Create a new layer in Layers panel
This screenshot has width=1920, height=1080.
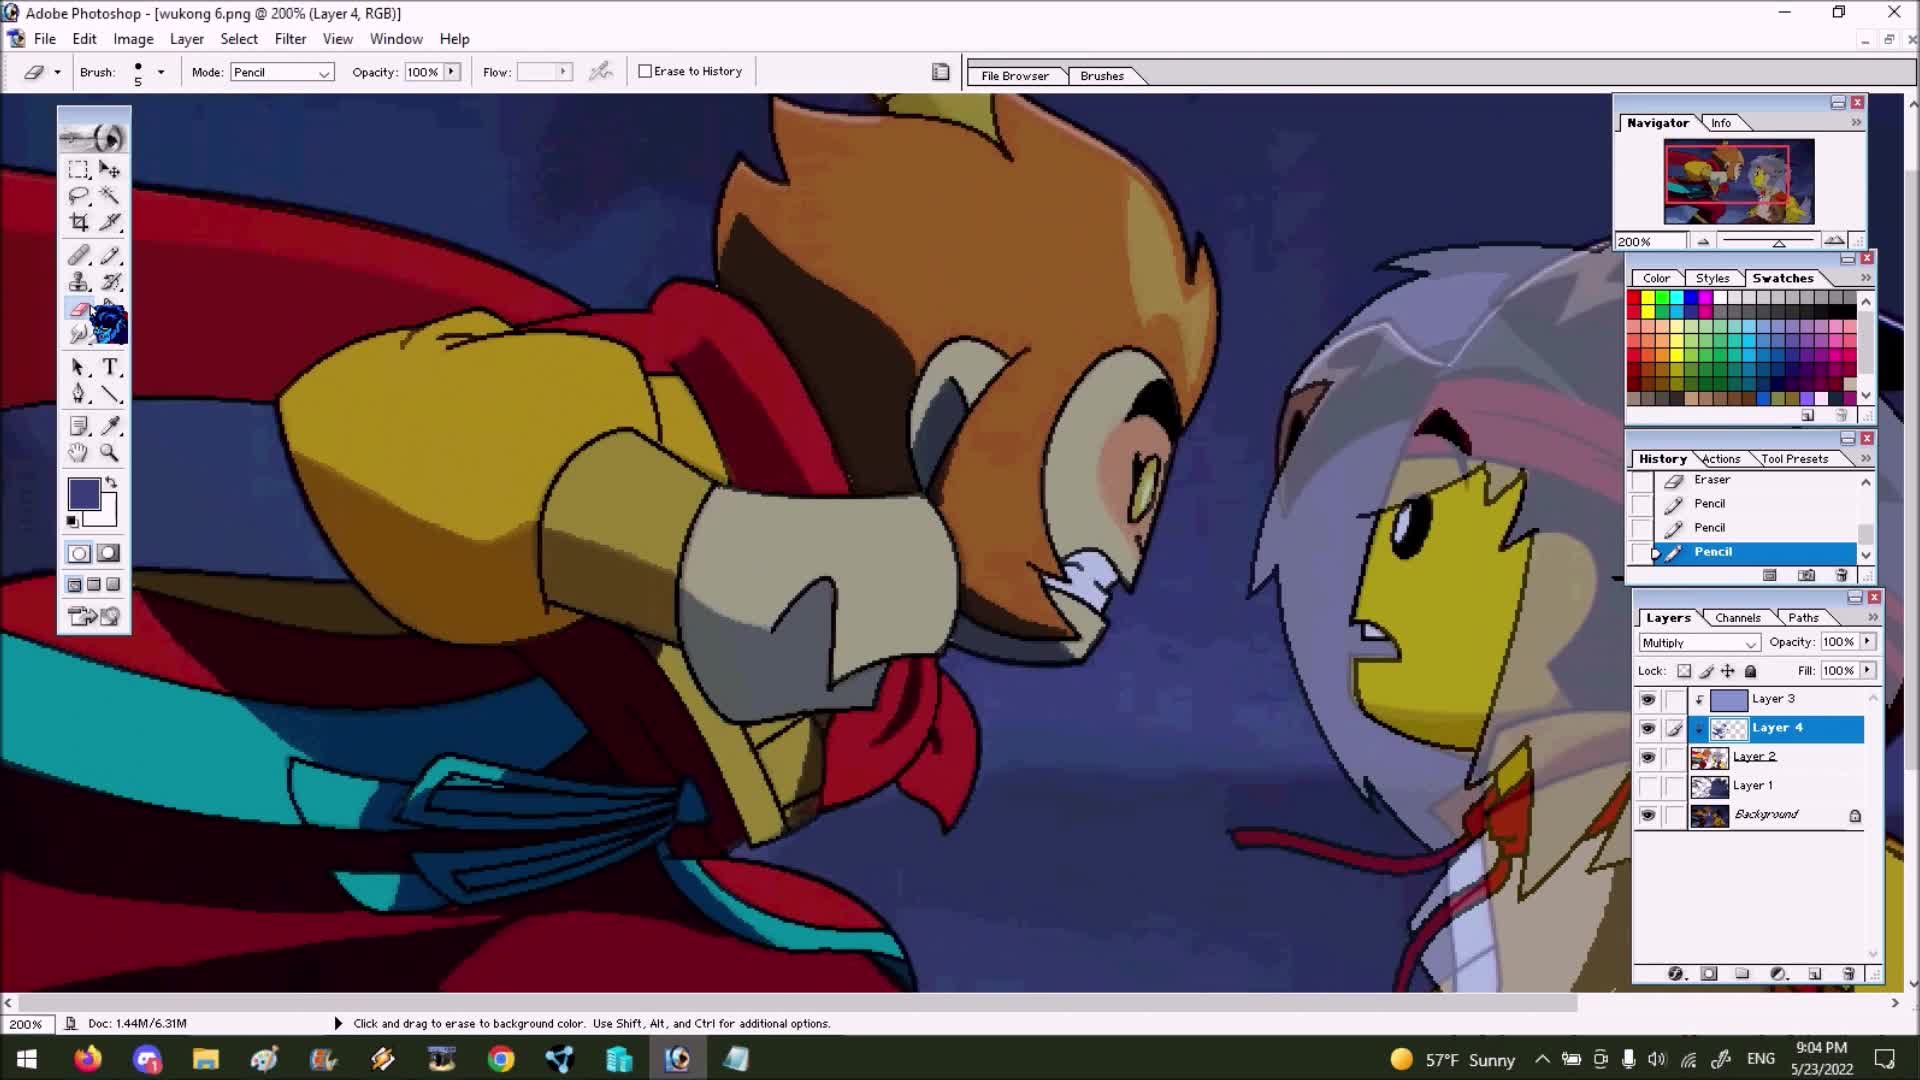1814,974
